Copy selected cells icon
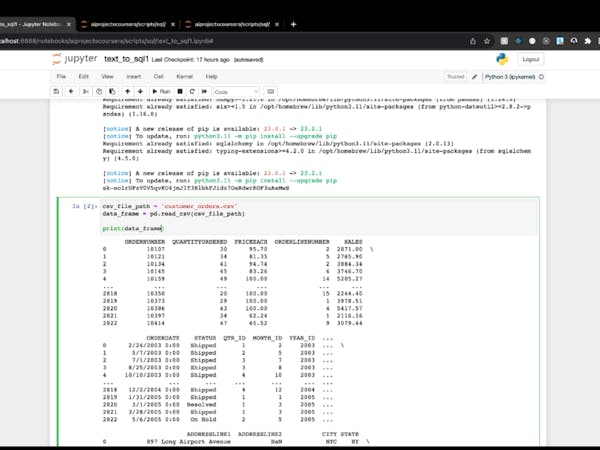Viewport: 600px width, 450px height. coord(99,91)
